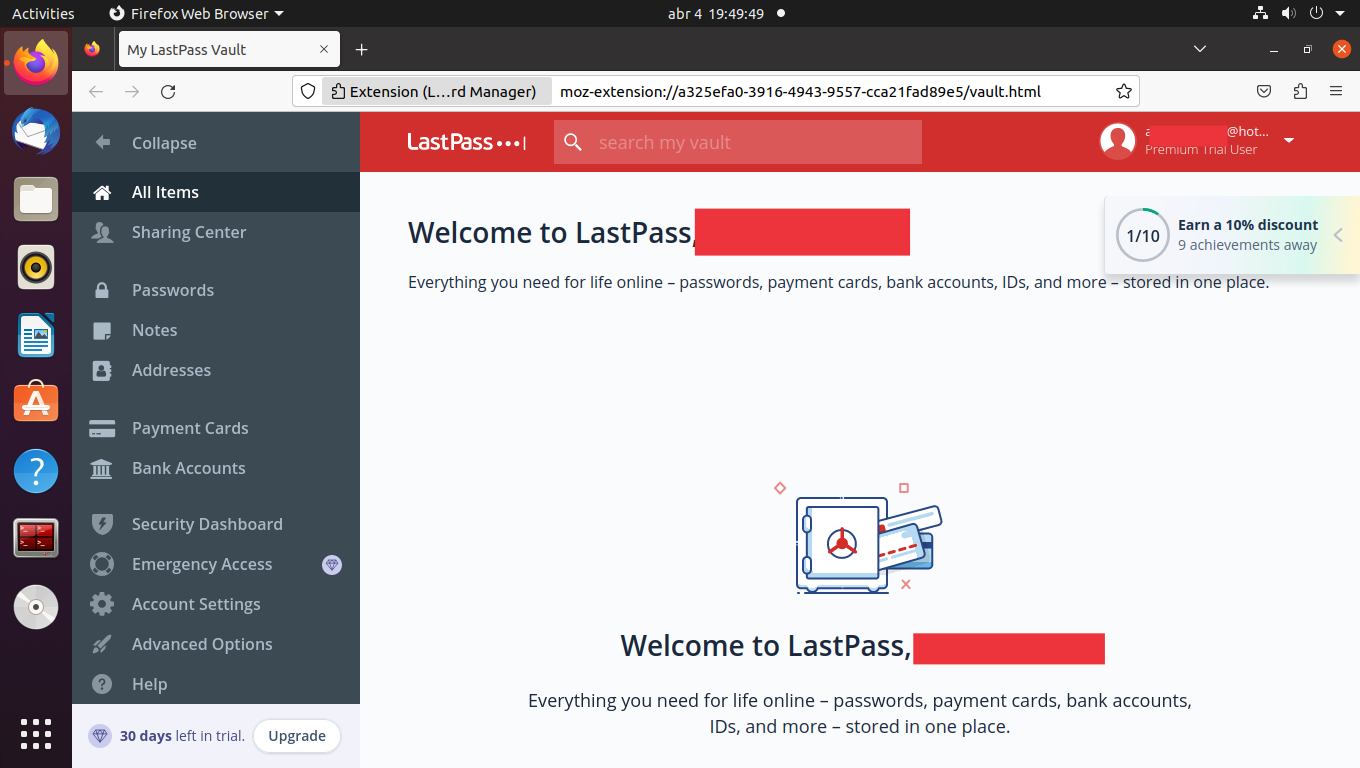Screen dimensions: 1360x768
Task: Click the Sharing Center people icon
Action: (102, 232)
